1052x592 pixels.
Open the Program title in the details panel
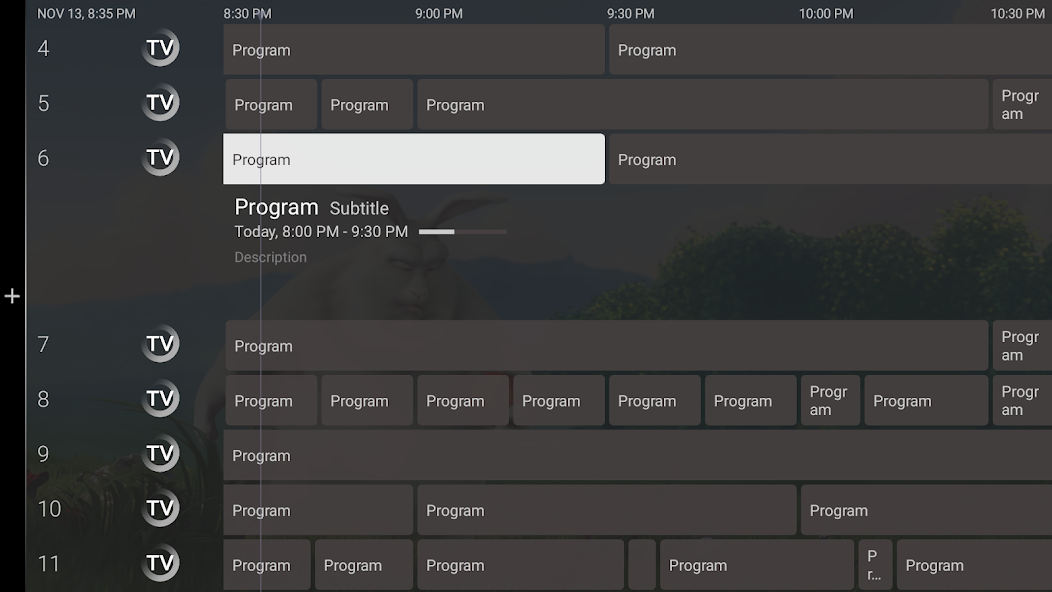tap(277, 208)
